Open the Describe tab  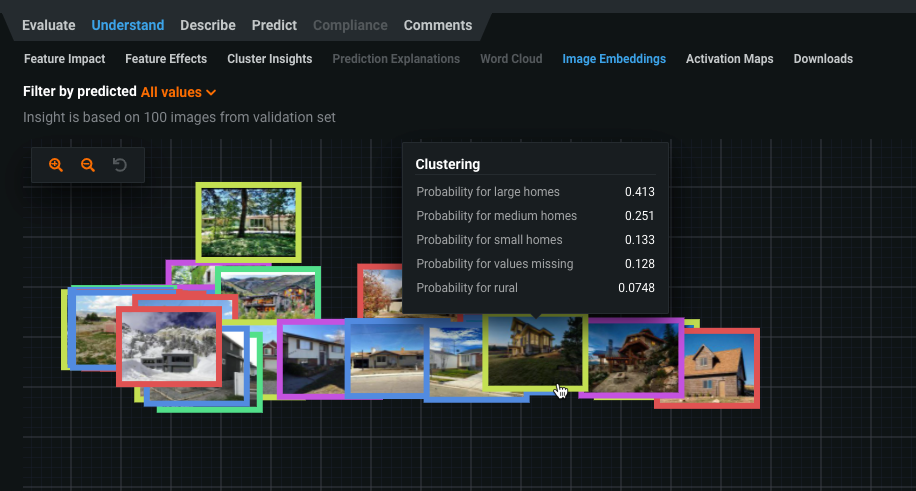click(208, 25)
